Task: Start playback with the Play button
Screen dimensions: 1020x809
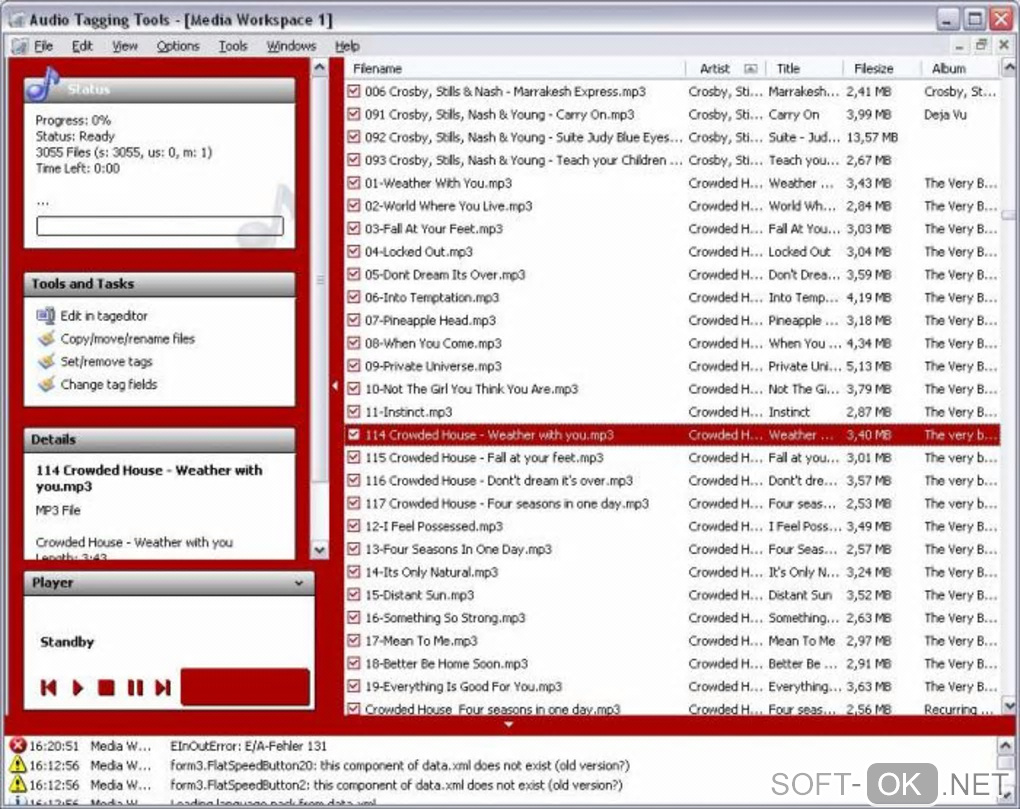Action: tap(77, 687)
